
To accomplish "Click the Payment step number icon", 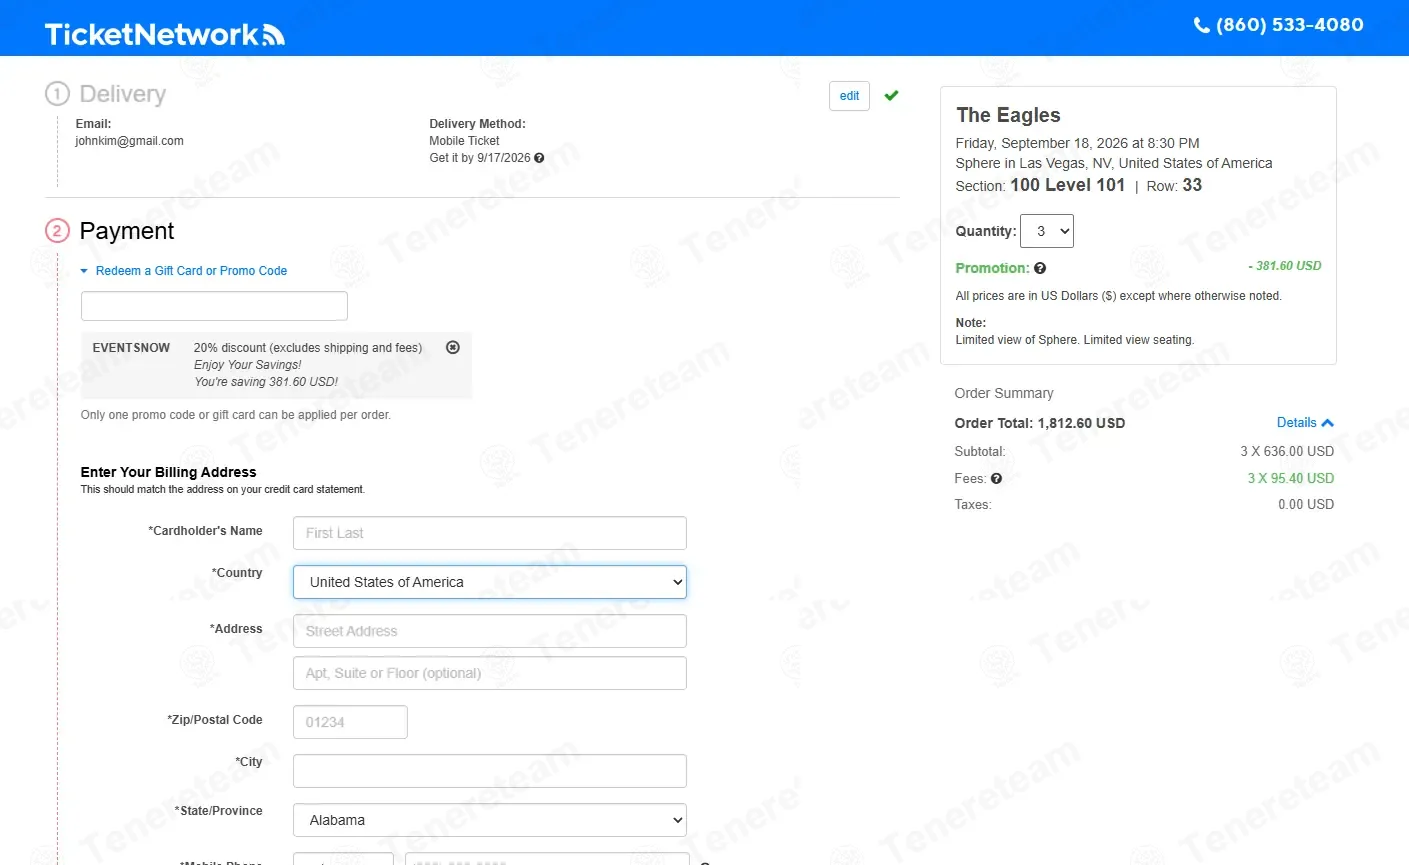I will [x=57, y=231].
